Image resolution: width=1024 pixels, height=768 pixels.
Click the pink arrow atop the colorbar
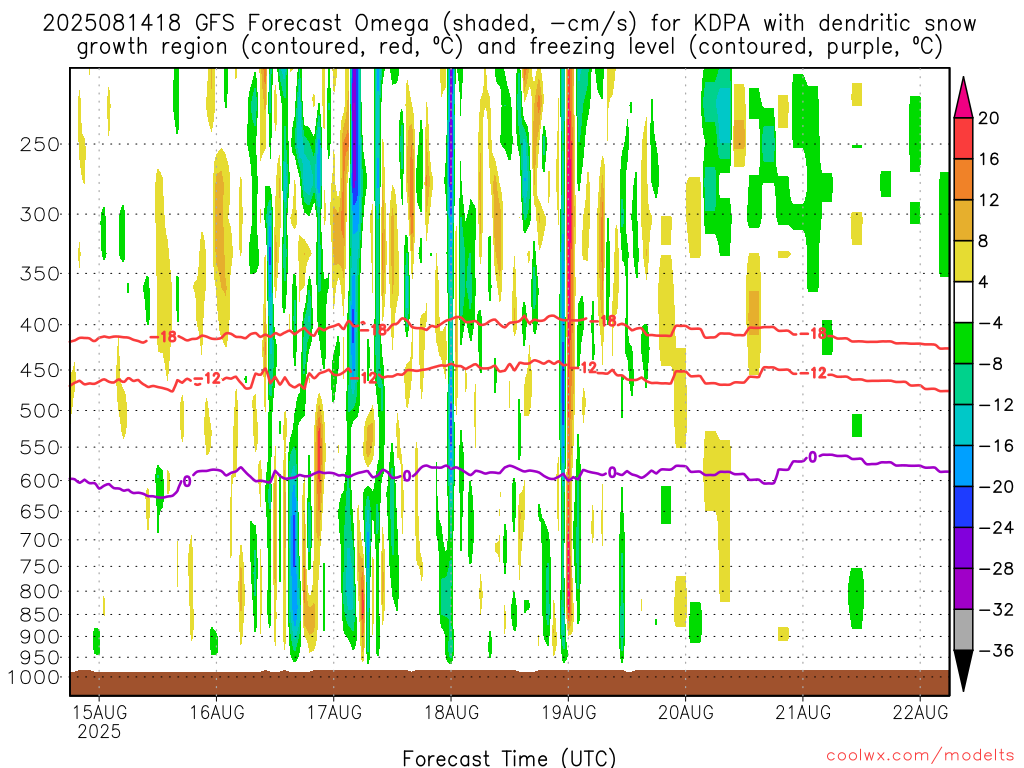click(x=963, y=97)
